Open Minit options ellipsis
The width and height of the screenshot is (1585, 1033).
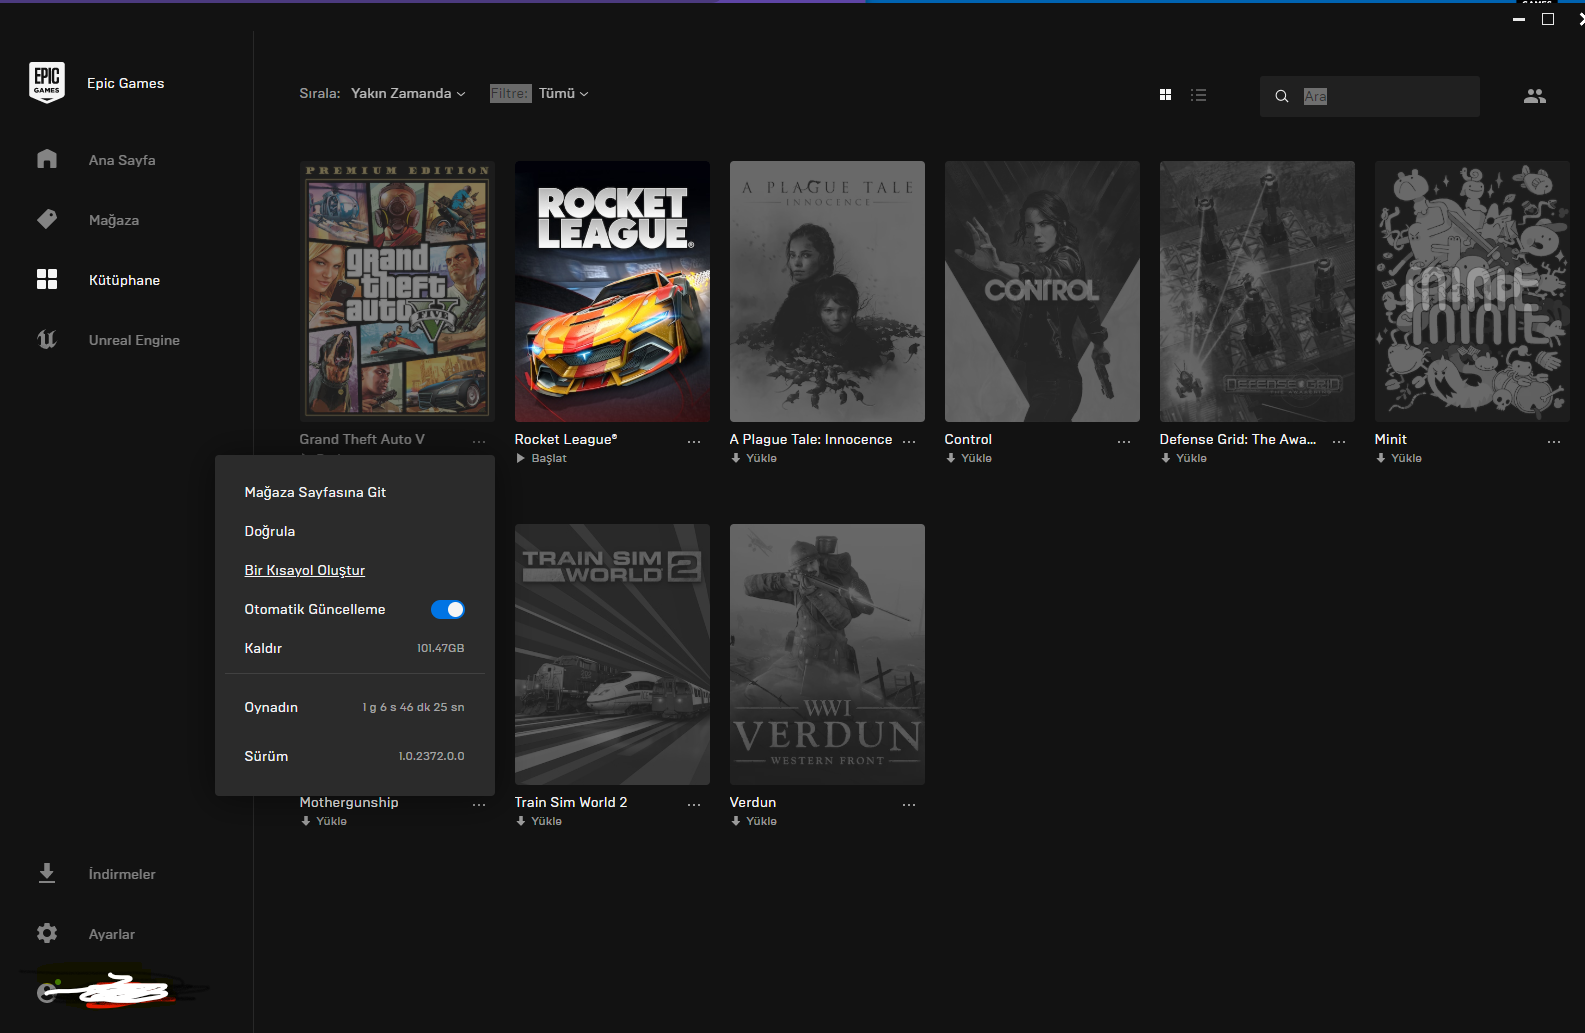coord(1554,441)
